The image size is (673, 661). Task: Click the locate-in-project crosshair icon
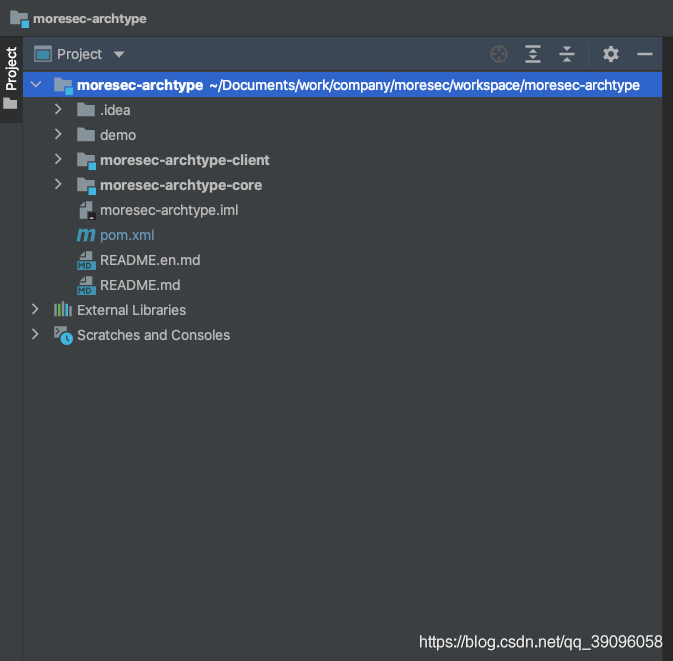point(499,54)
